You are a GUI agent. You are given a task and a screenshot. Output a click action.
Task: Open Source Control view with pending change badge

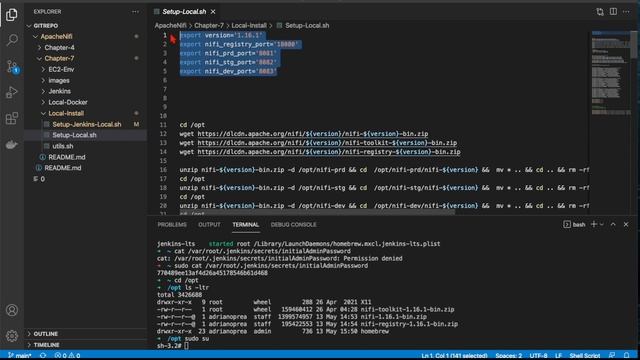12,67
